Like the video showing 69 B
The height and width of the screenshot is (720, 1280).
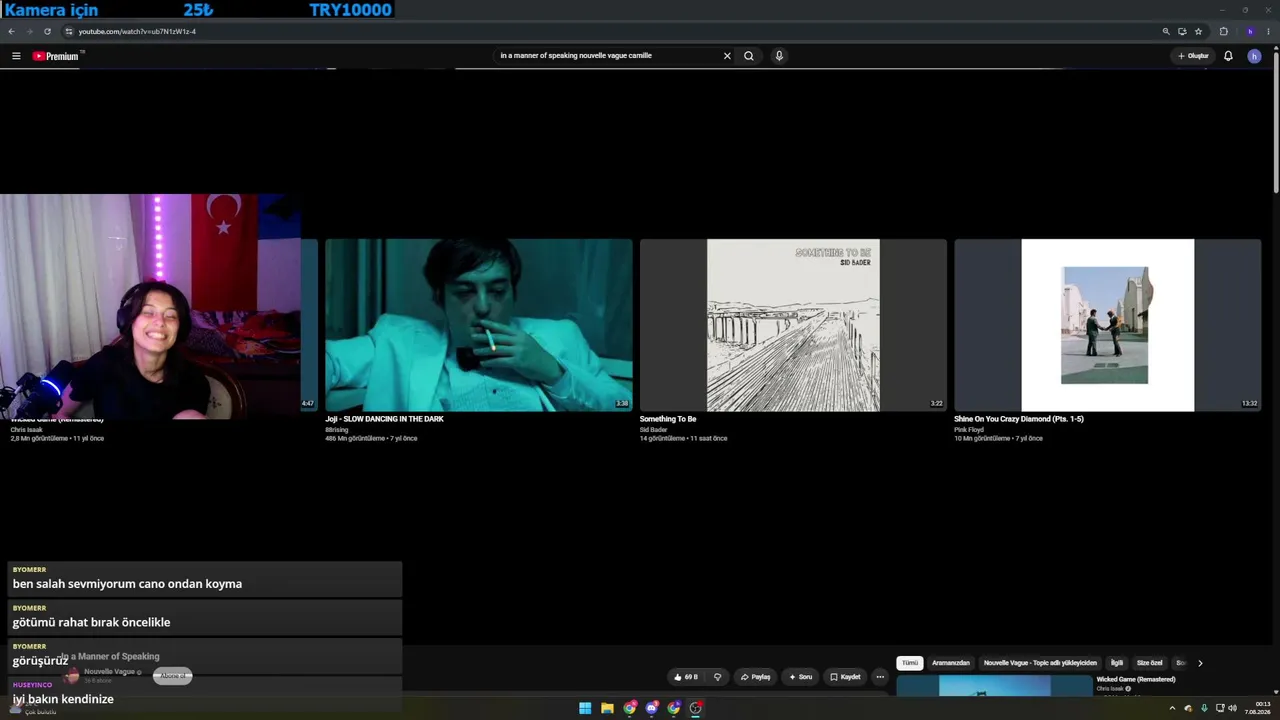[686, 677]
